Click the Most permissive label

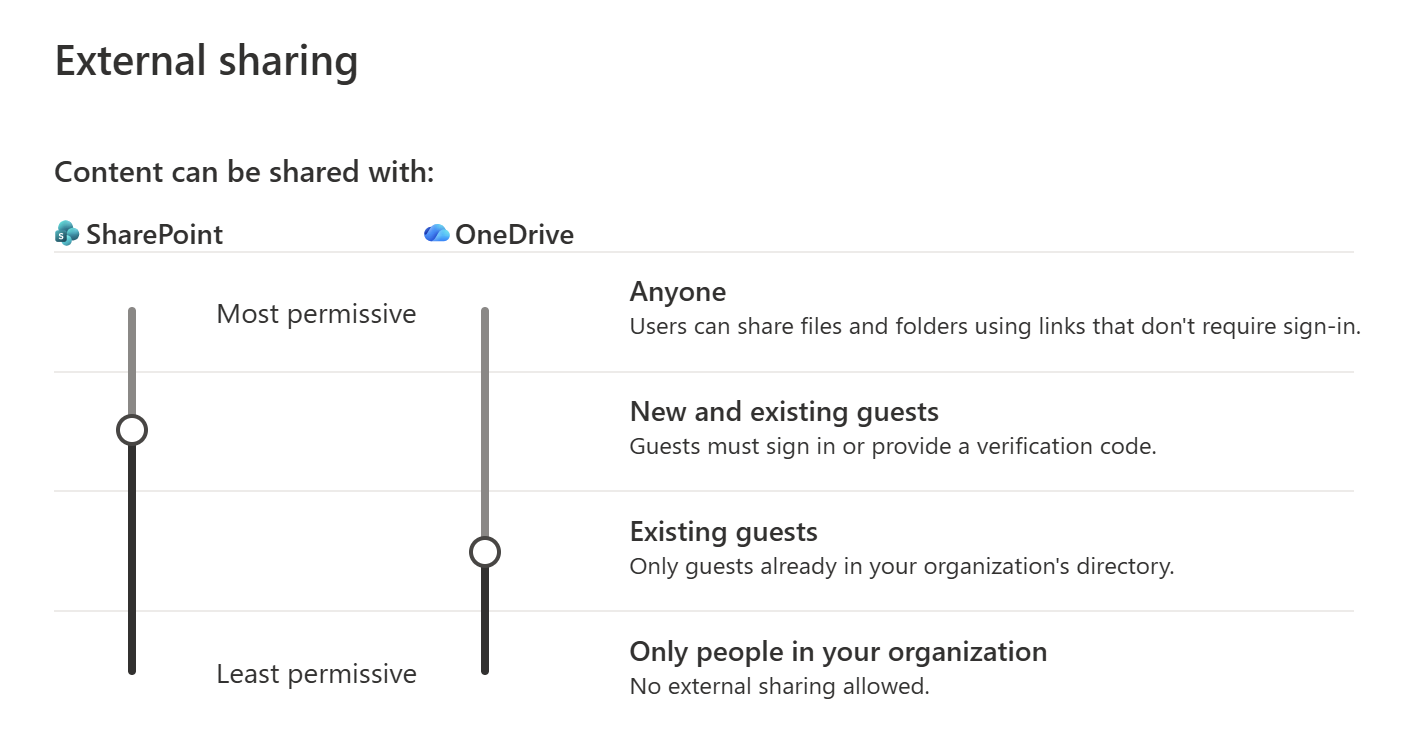[316, 313]
